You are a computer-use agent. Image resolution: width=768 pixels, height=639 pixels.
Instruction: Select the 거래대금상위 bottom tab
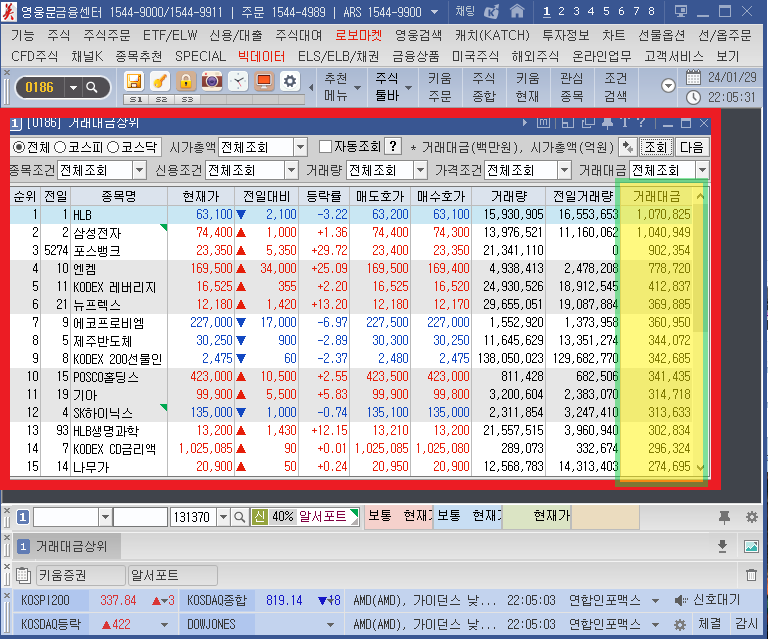66,546
